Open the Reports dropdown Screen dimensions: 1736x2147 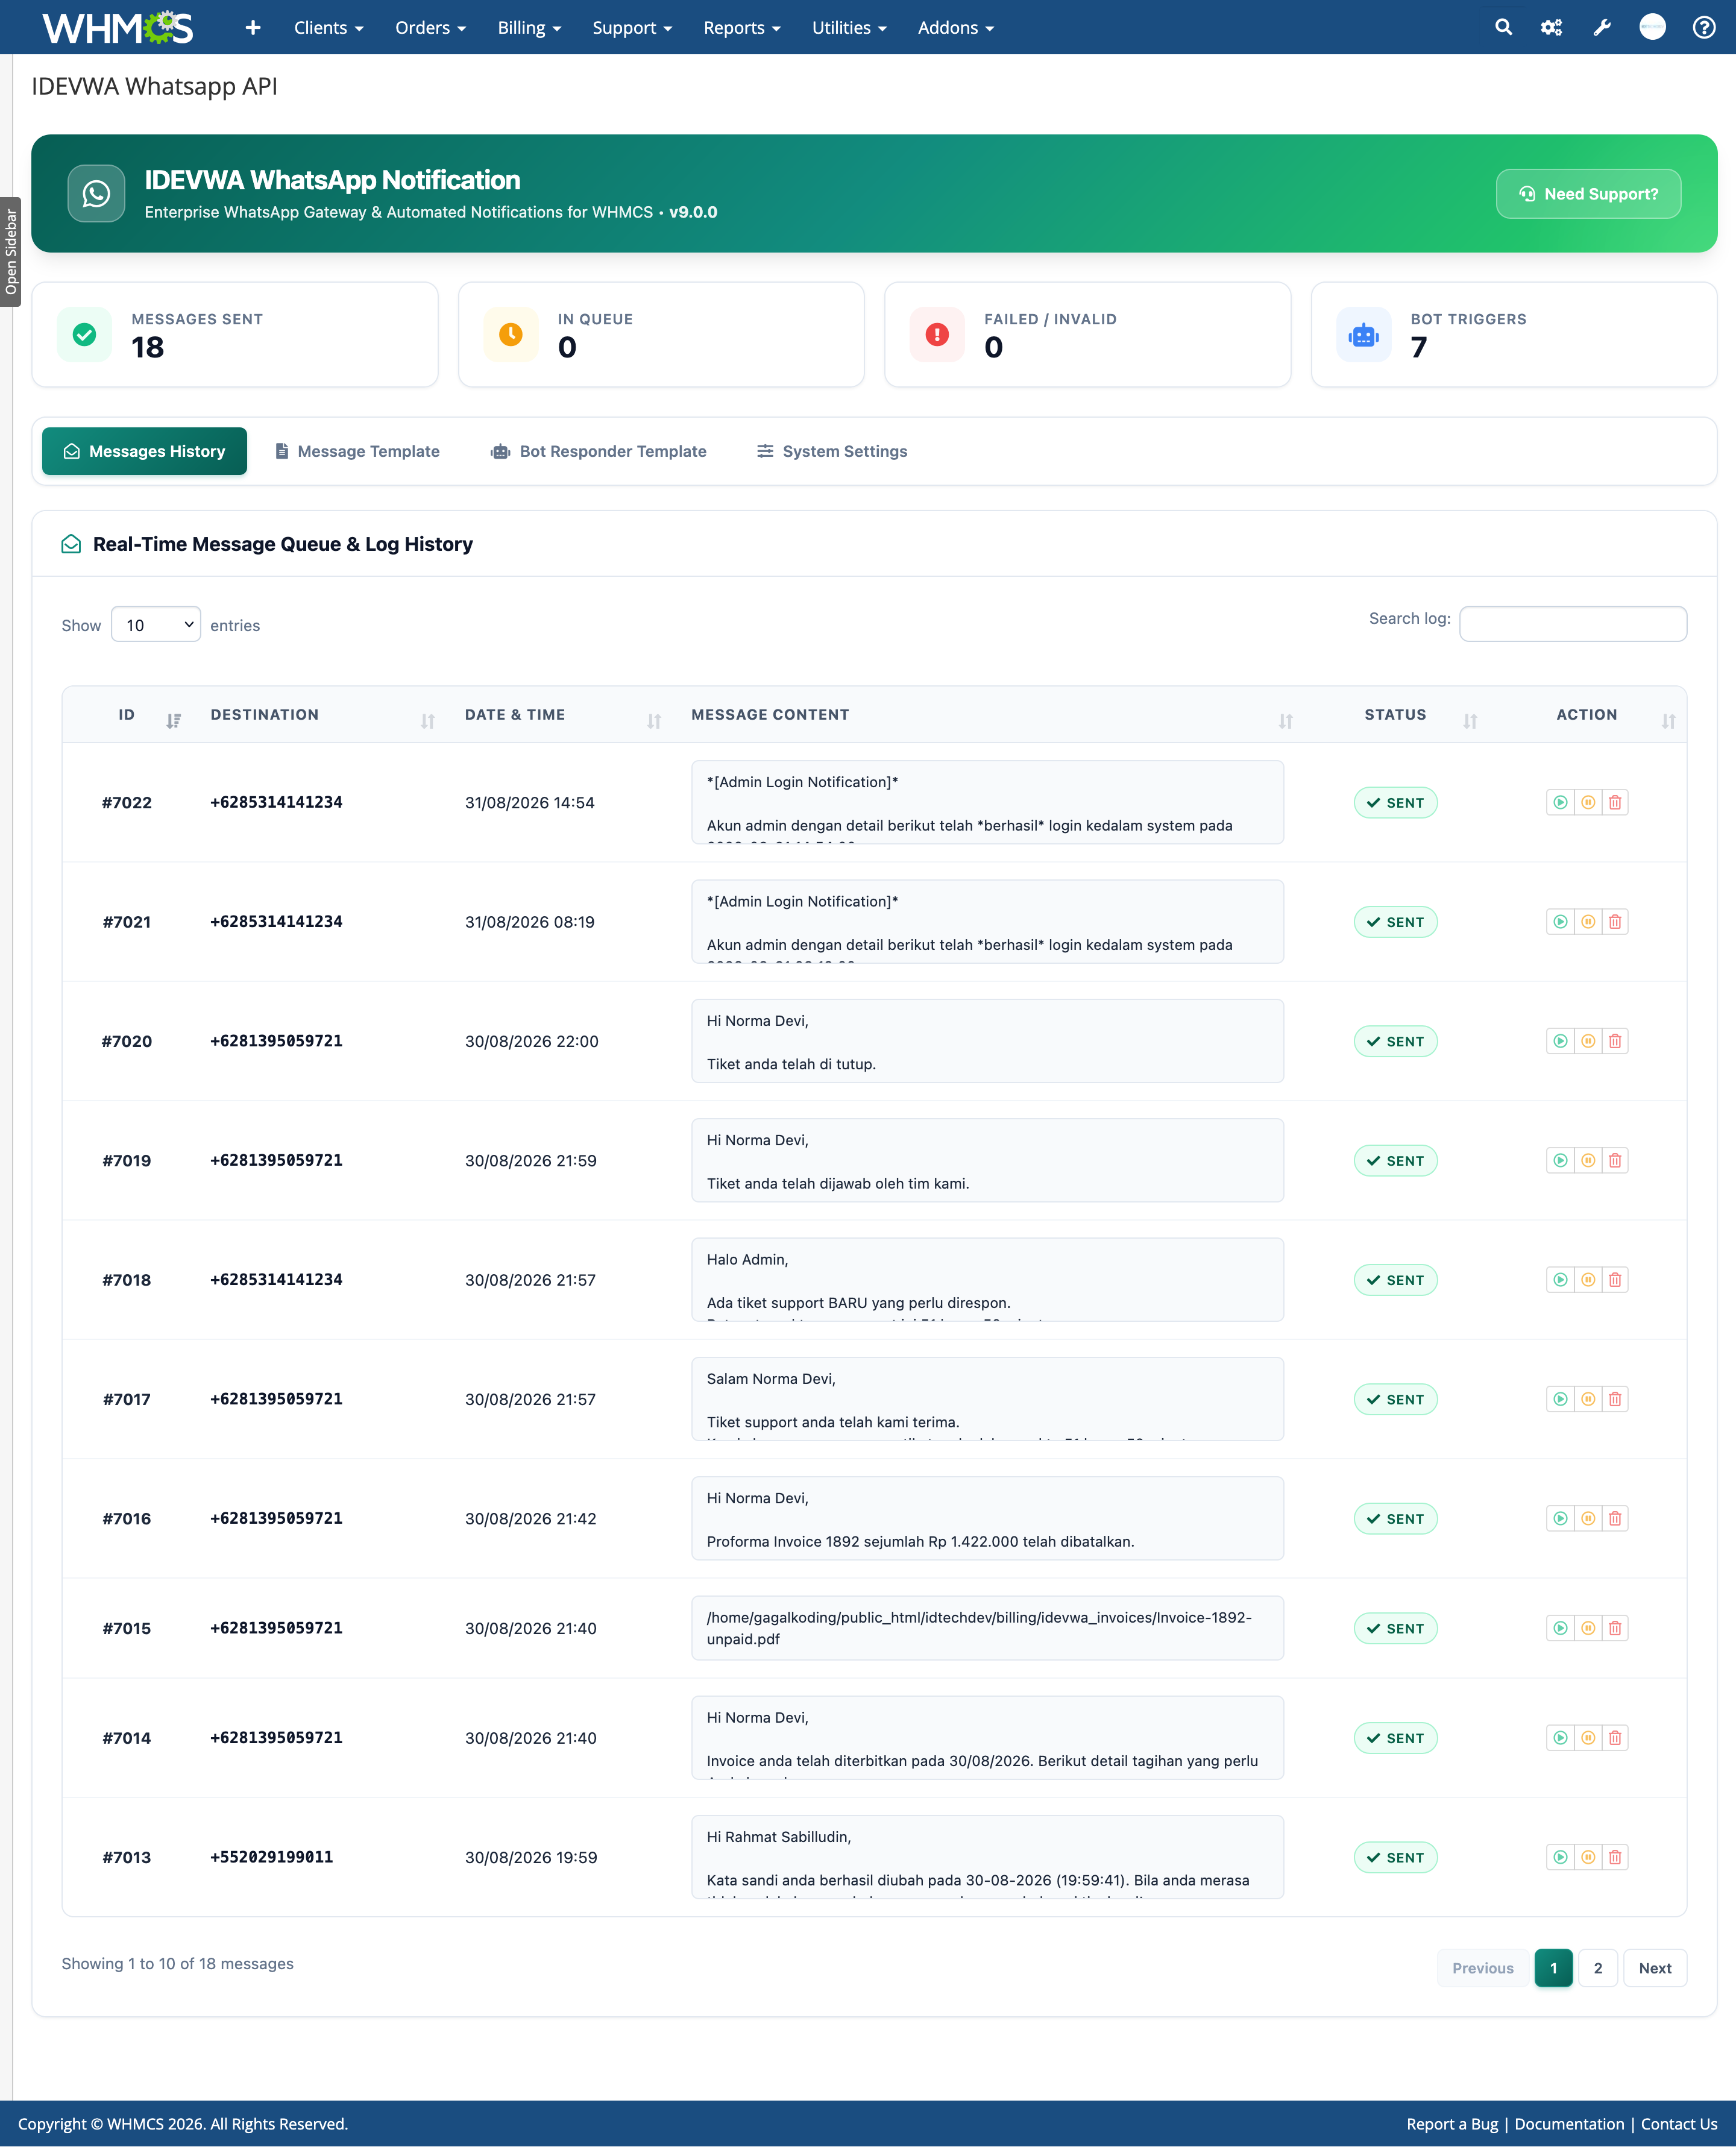coord(741,28)
